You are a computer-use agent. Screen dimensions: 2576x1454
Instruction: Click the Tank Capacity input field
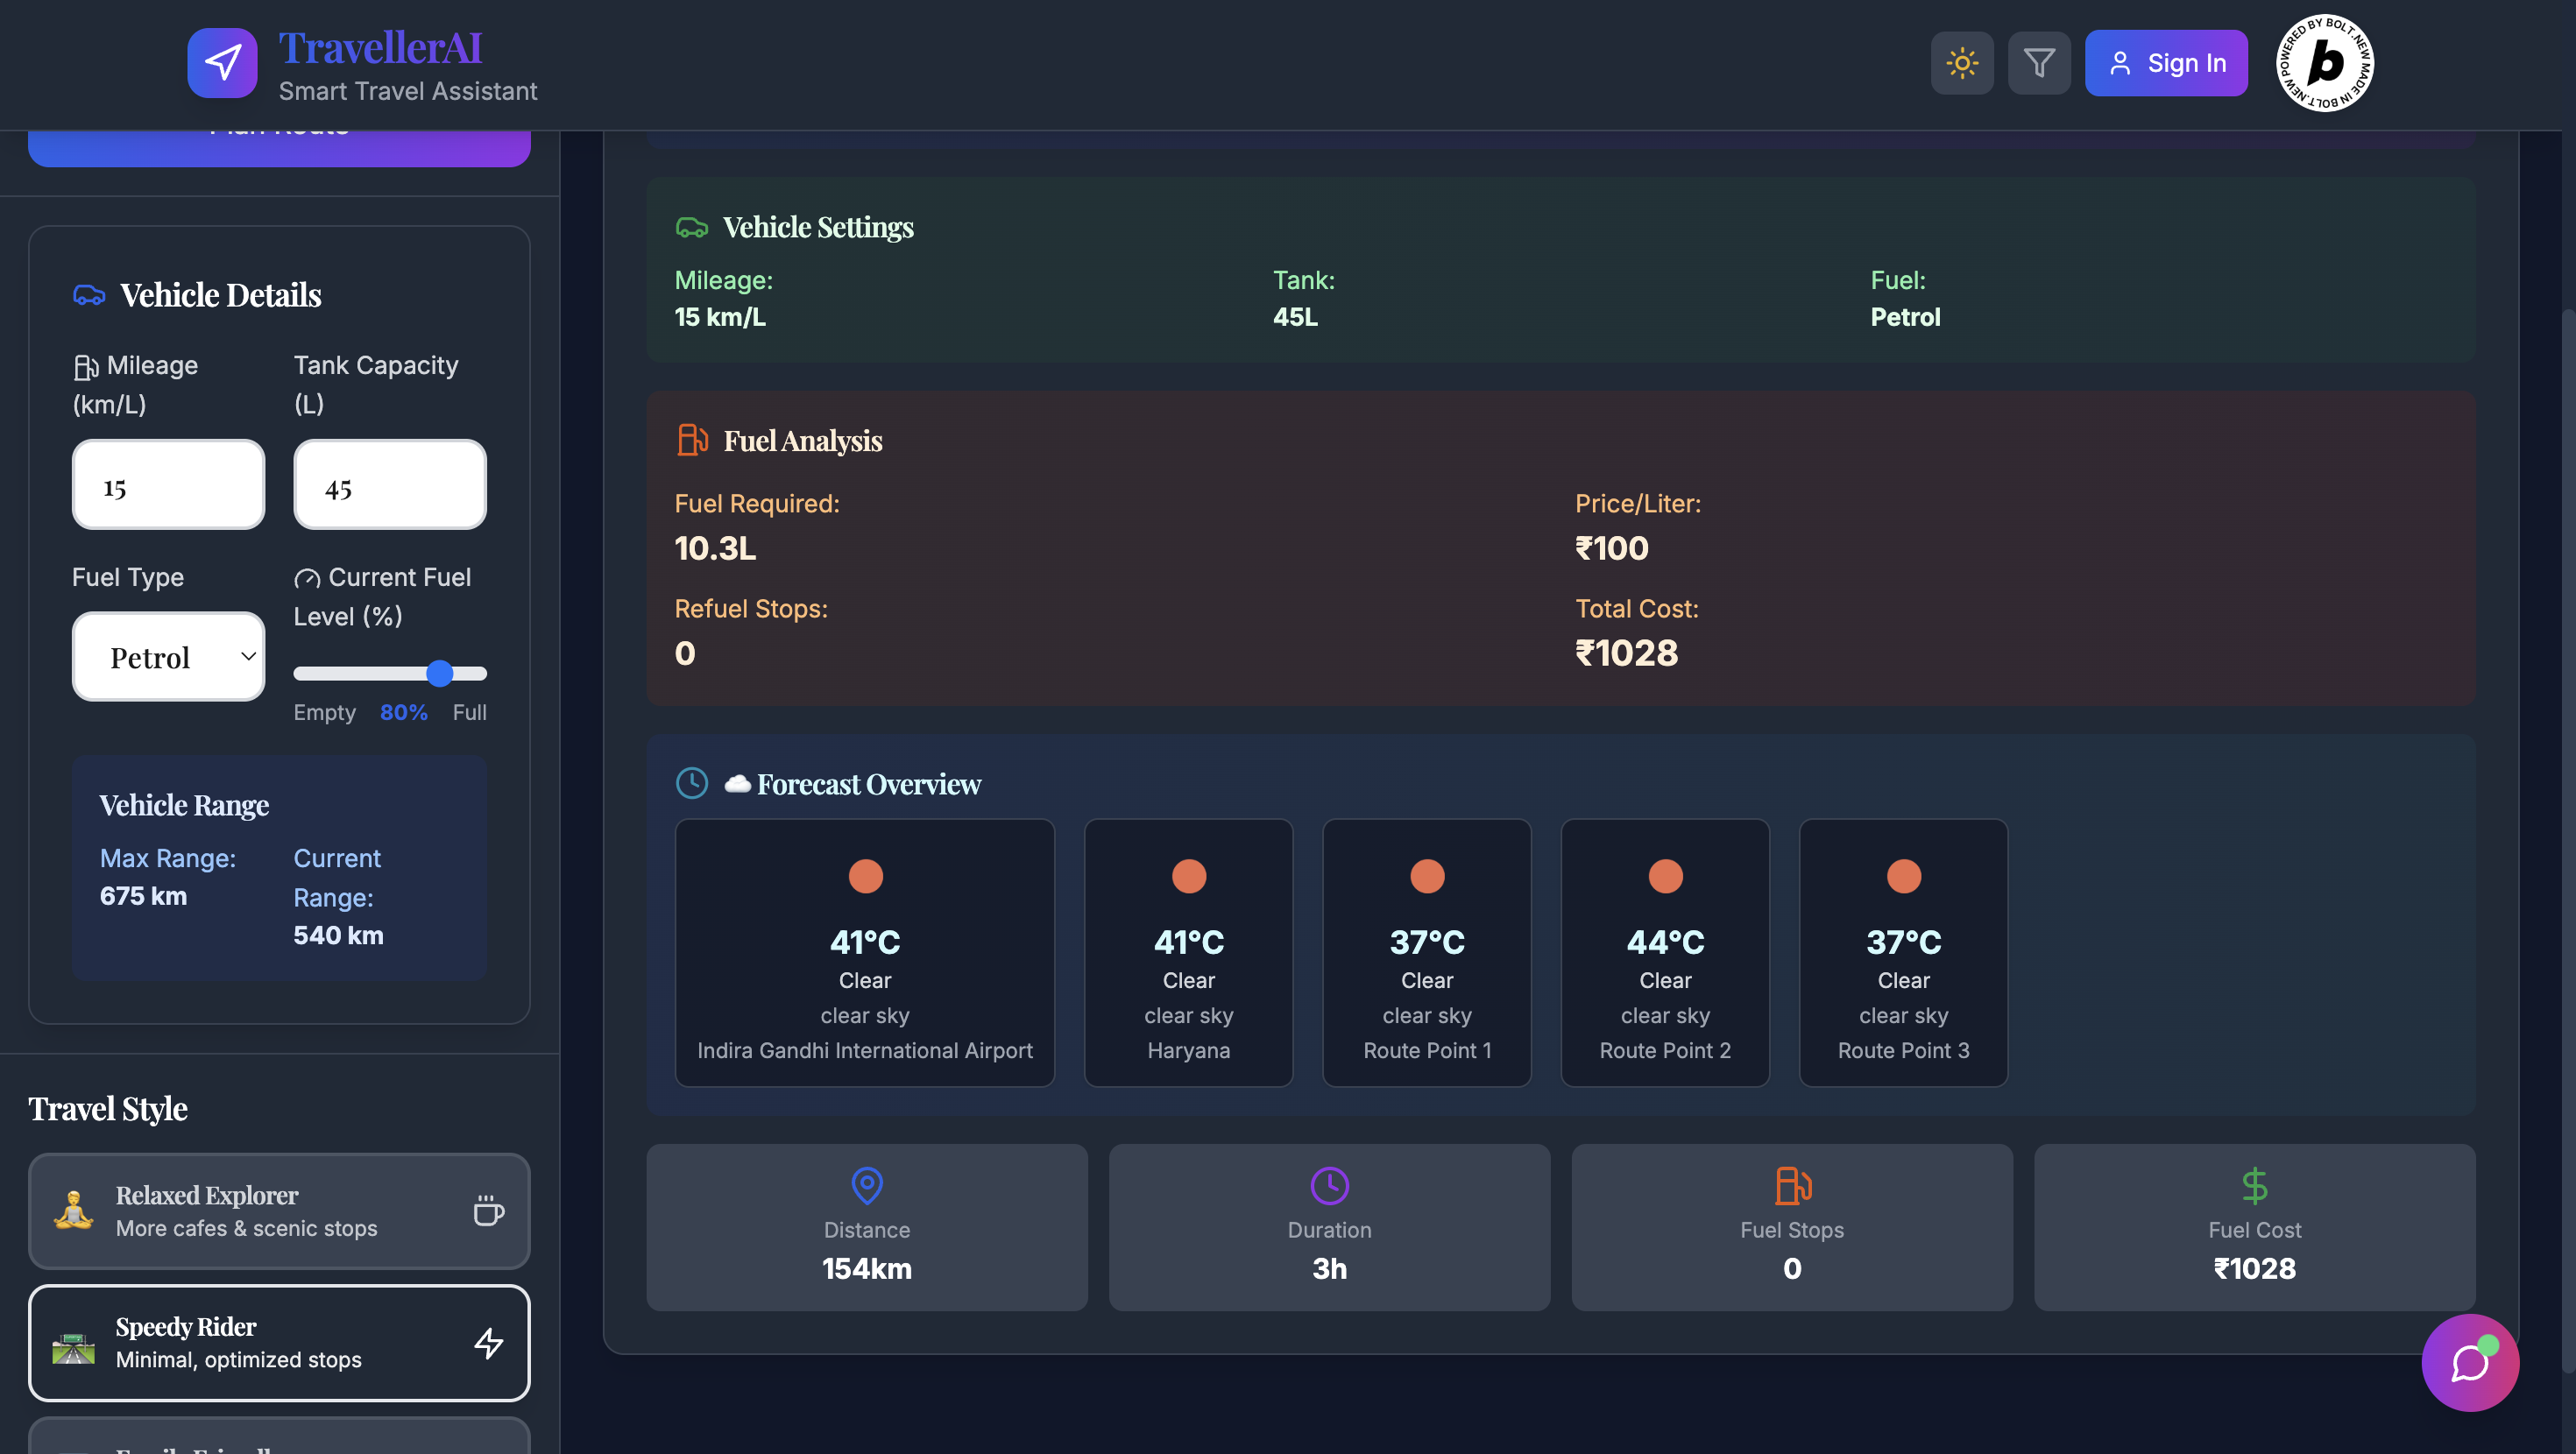coord(390,485)
